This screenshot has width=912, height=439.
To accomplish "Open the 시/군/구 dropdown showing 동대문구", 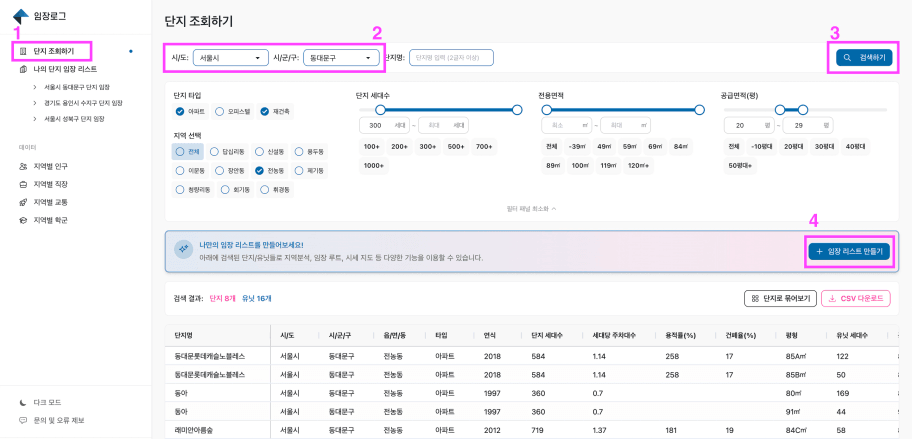I will click(x=337, y=58).
